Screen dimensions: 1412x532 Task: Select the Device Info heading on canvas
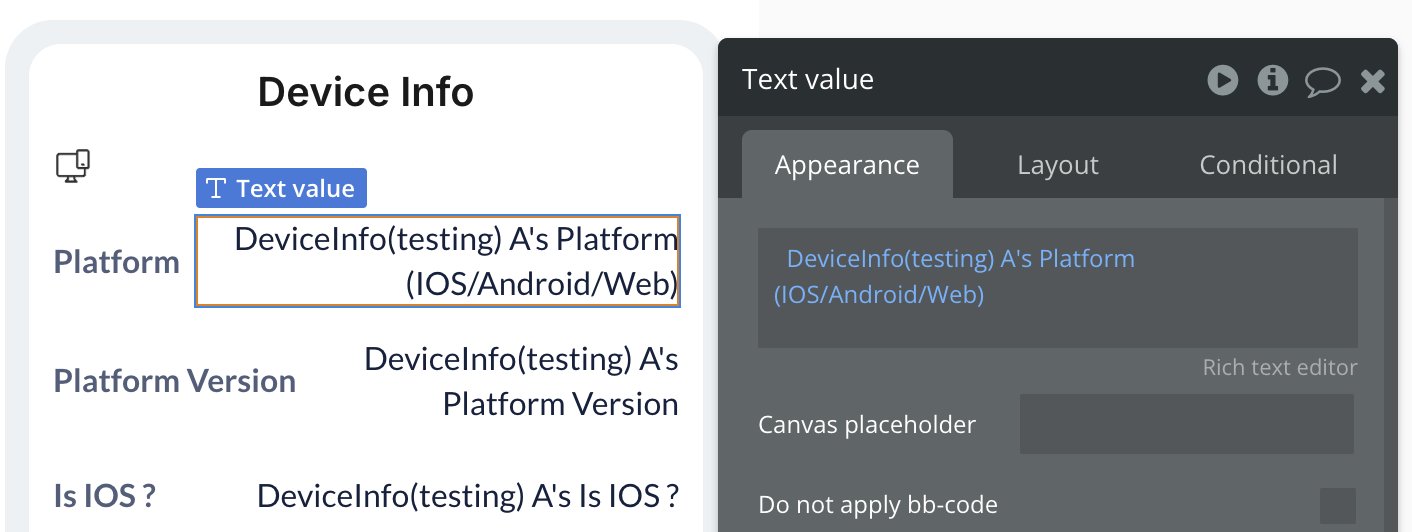point(366,93)
